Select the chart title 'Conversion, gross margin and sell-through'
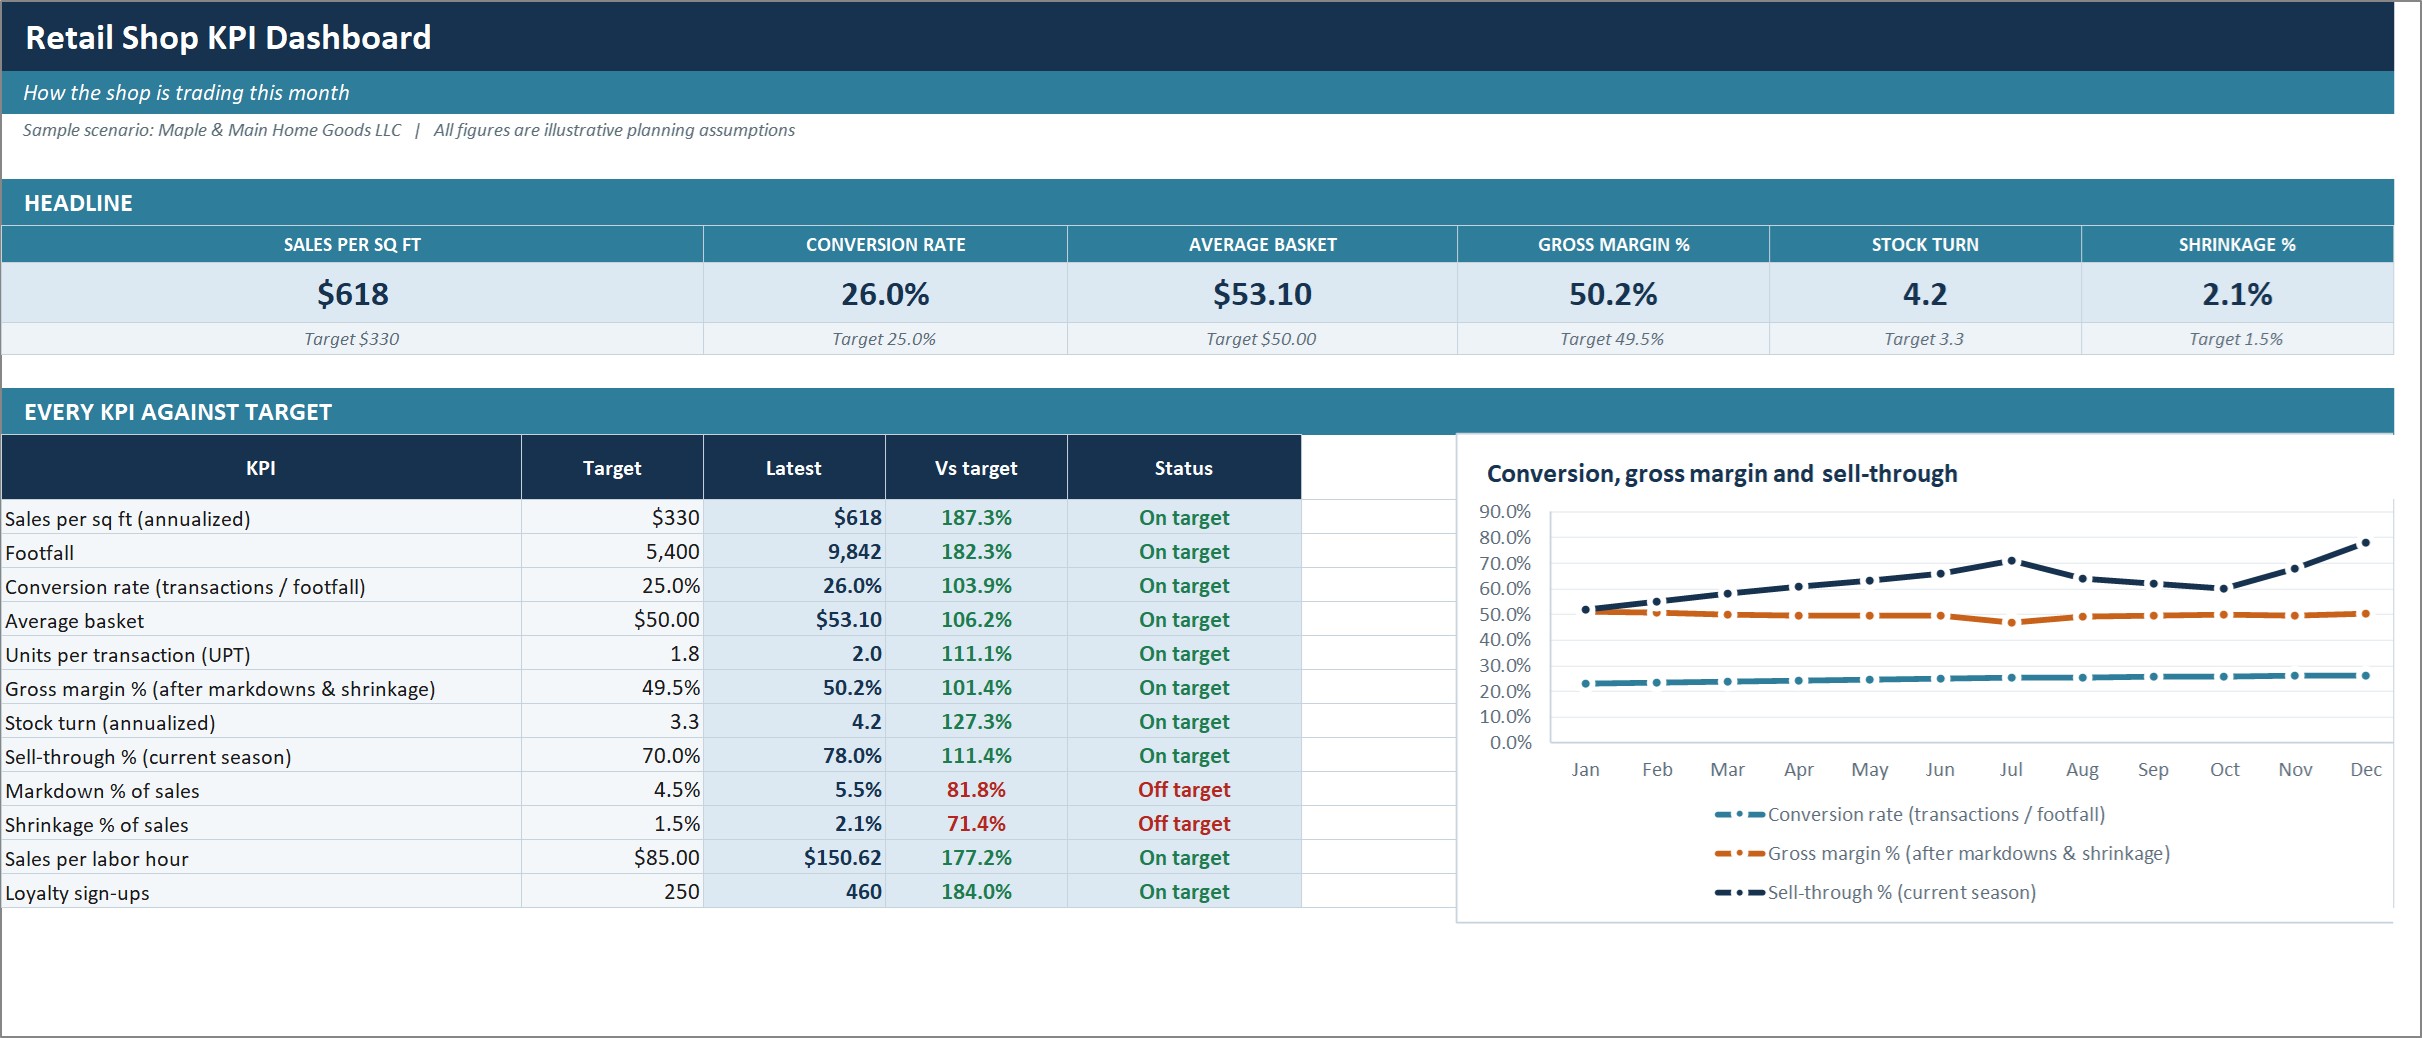2422x1038 pixels. (1722, 474)
